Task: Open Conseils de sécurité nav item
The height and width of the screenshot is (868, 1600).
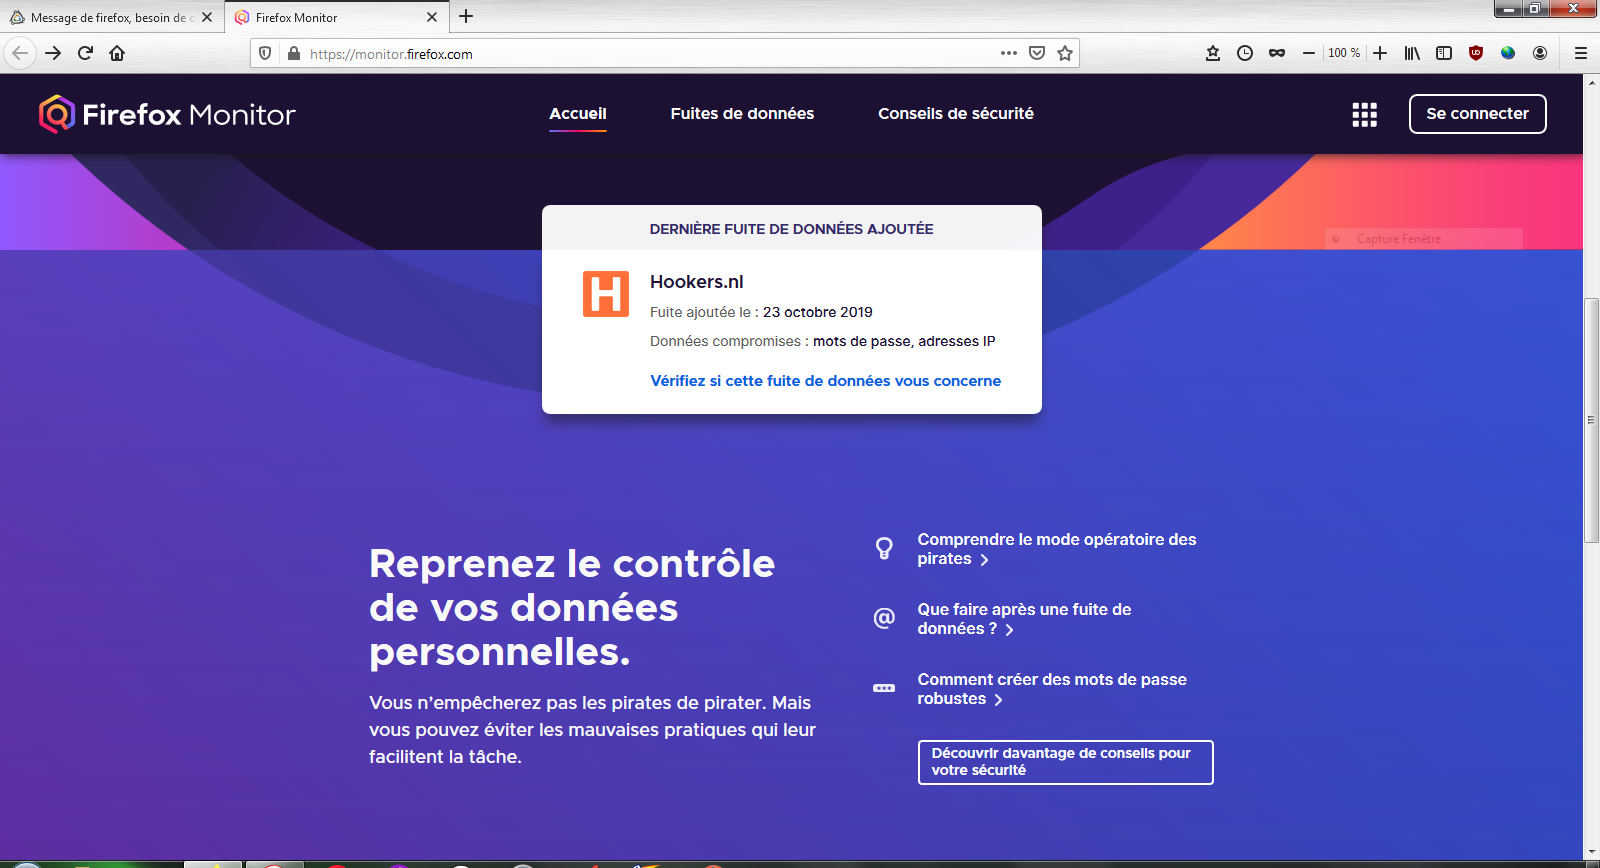Action: click(956, 114)
